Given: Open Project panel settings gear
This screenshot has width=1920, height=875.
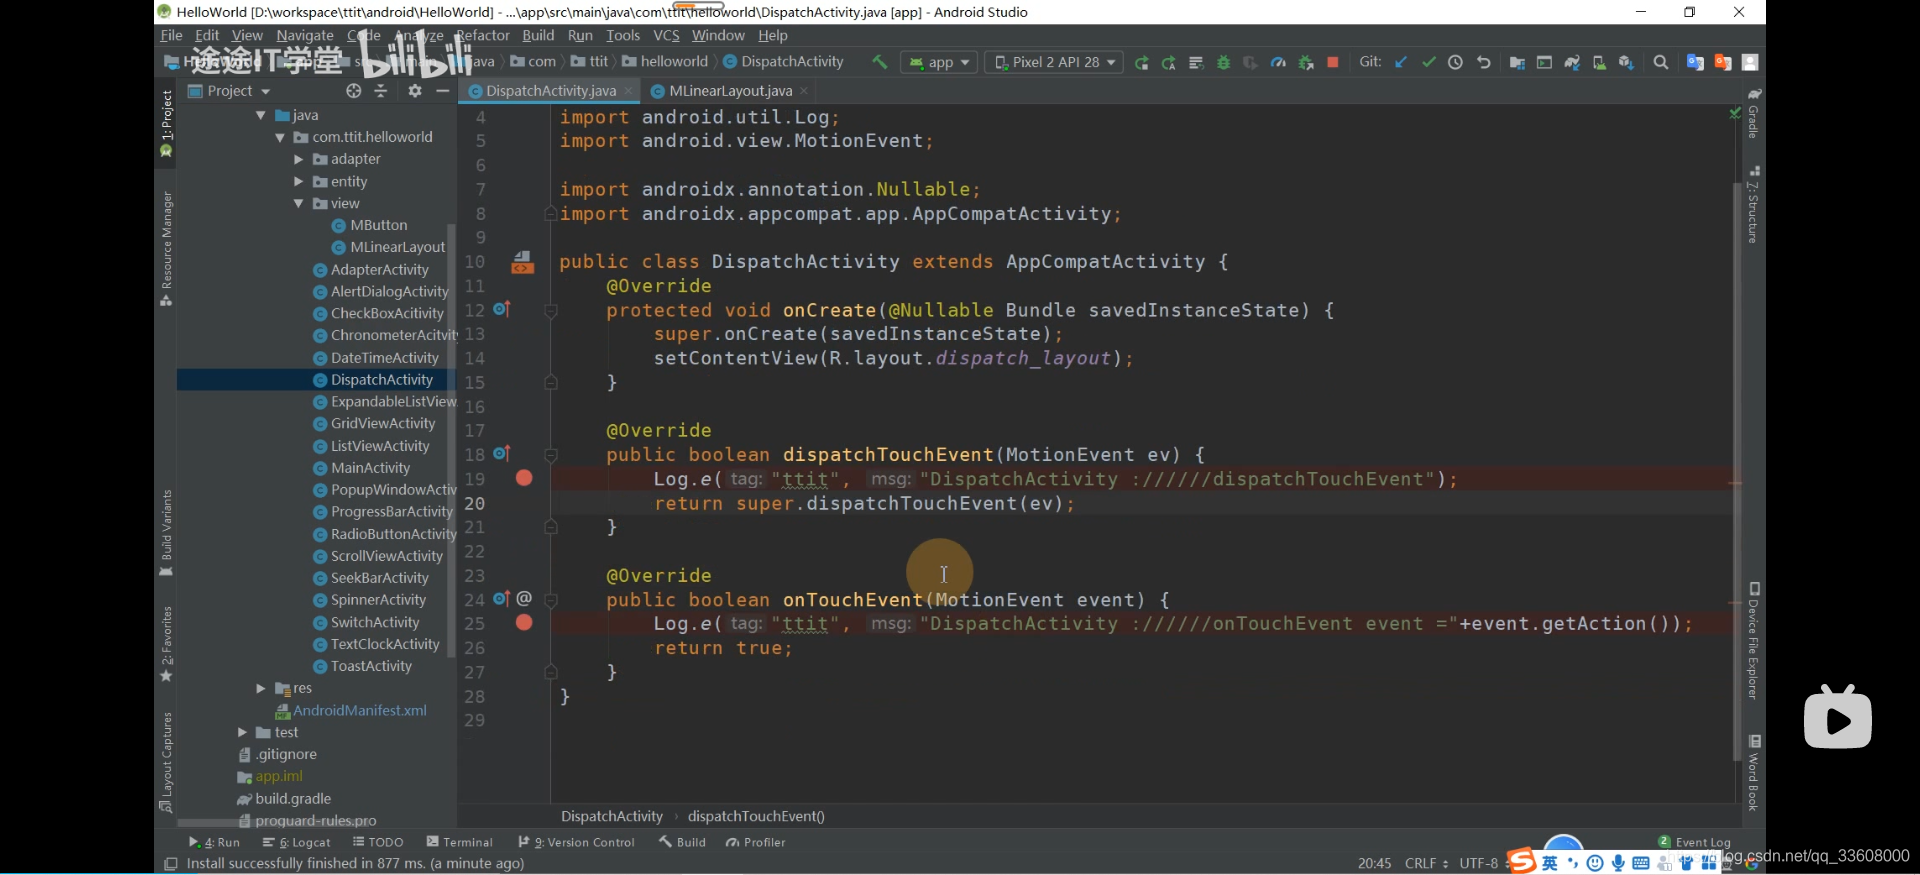Looking at the screenshot, I should [415, 91].
